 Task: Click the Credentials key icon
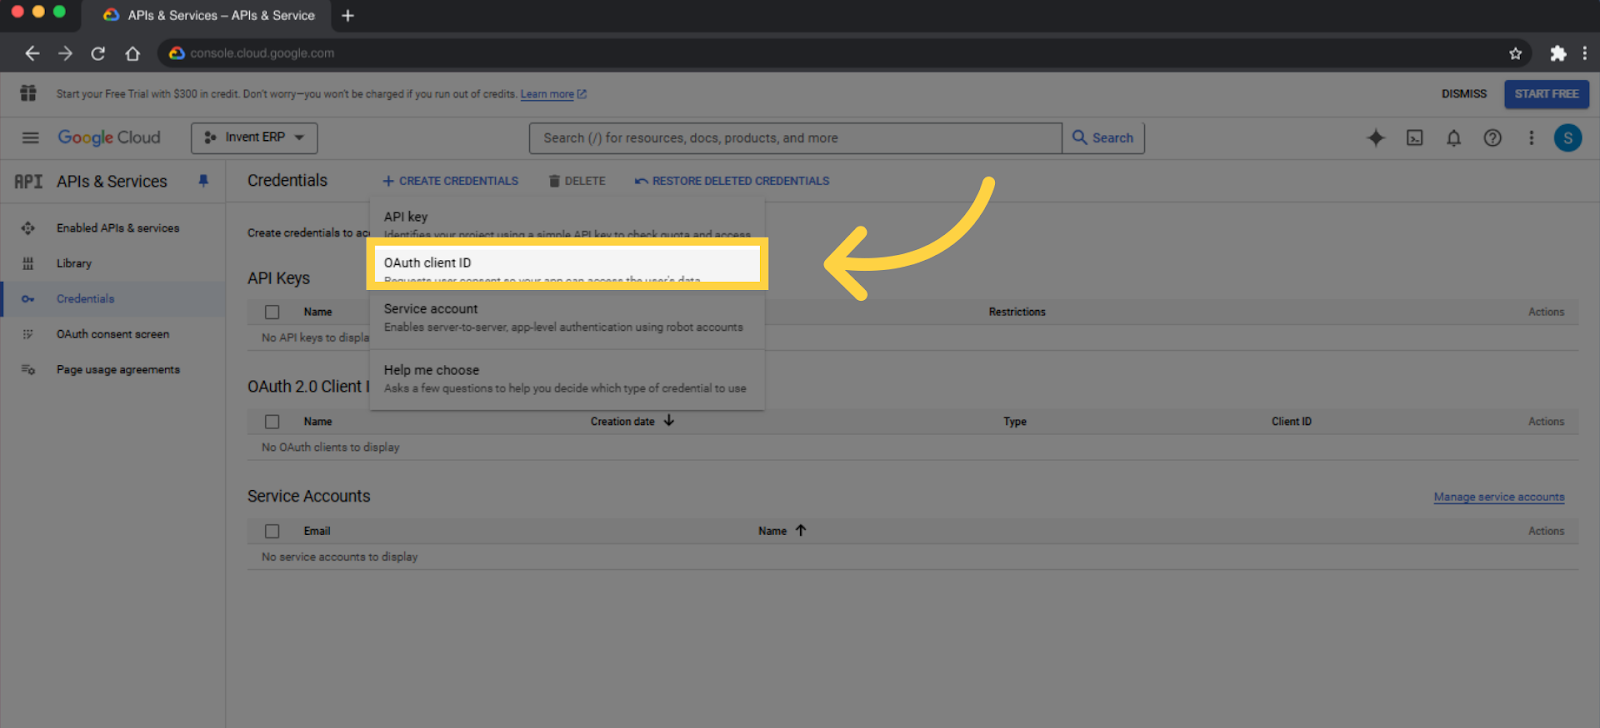28,299
